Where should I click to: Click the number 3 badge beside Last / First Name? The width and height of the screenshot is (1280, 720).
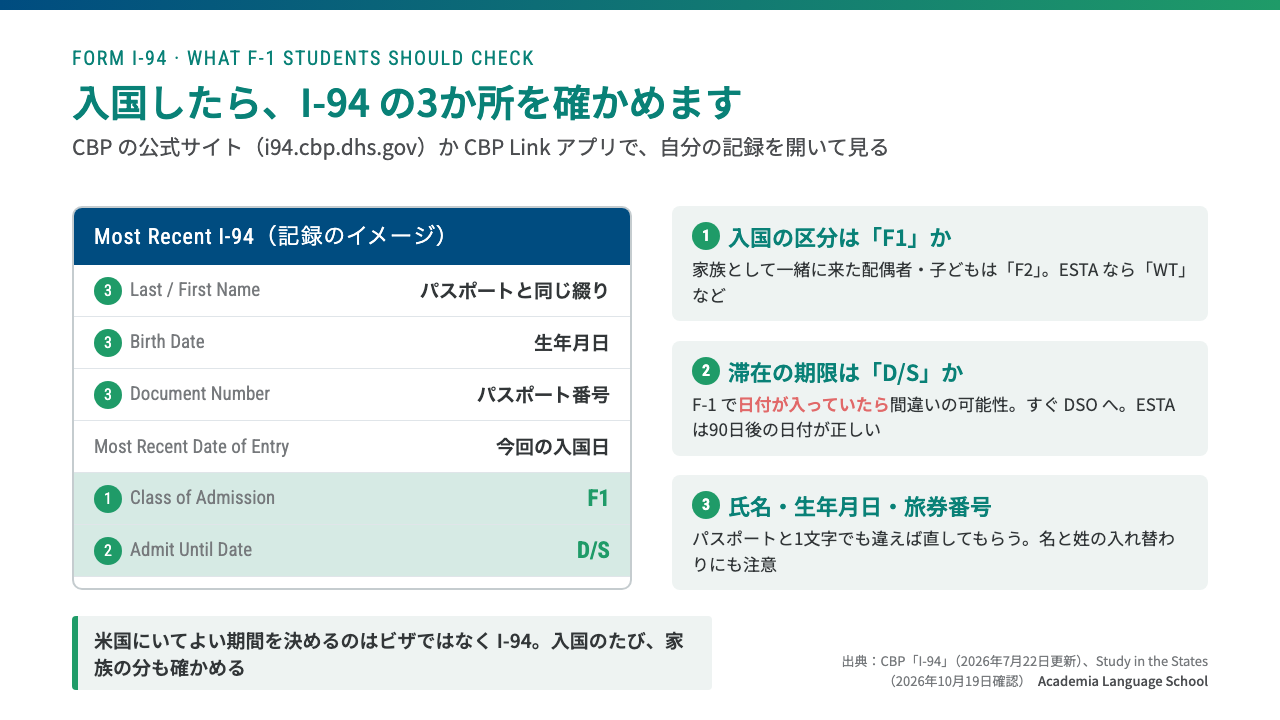coord(108,291)
